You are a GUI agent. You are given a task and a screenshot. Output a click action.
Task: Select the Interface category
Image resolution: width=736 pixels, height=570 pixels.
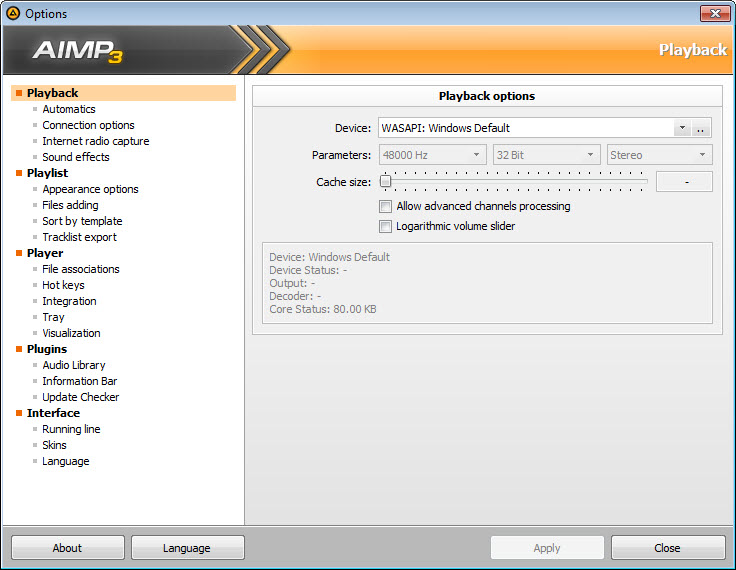click(53, 413)
